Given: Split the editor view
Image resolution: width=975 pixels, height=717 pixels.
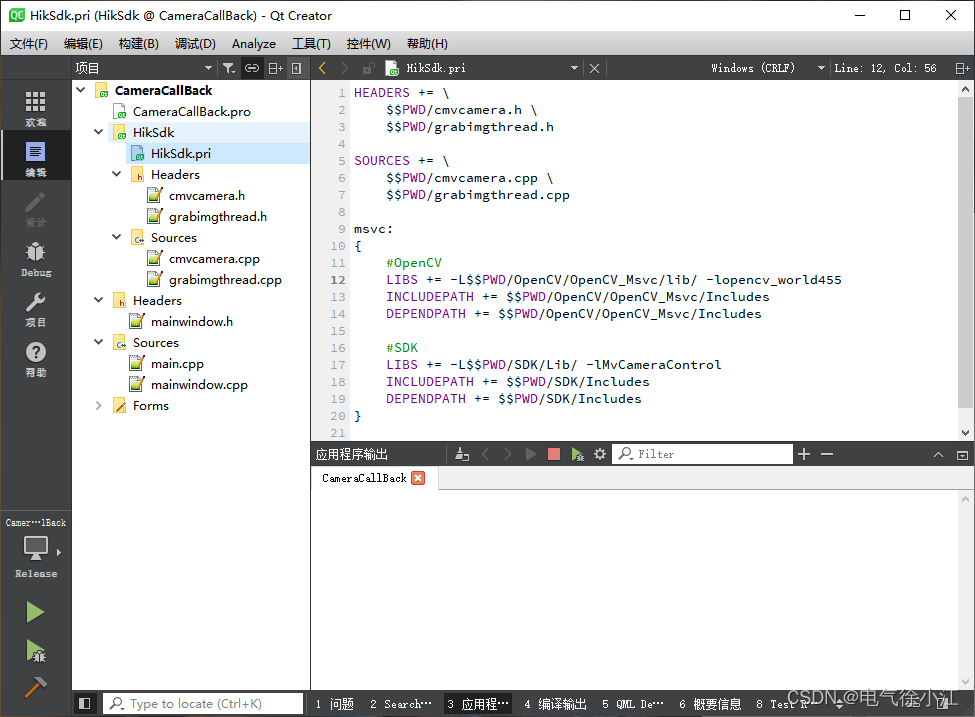Looking at the screenshot, I should (x=962, y=68).
